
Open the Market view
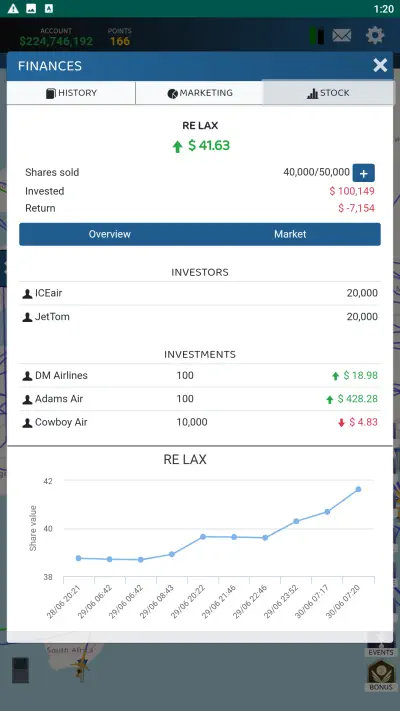click(290, 234)
